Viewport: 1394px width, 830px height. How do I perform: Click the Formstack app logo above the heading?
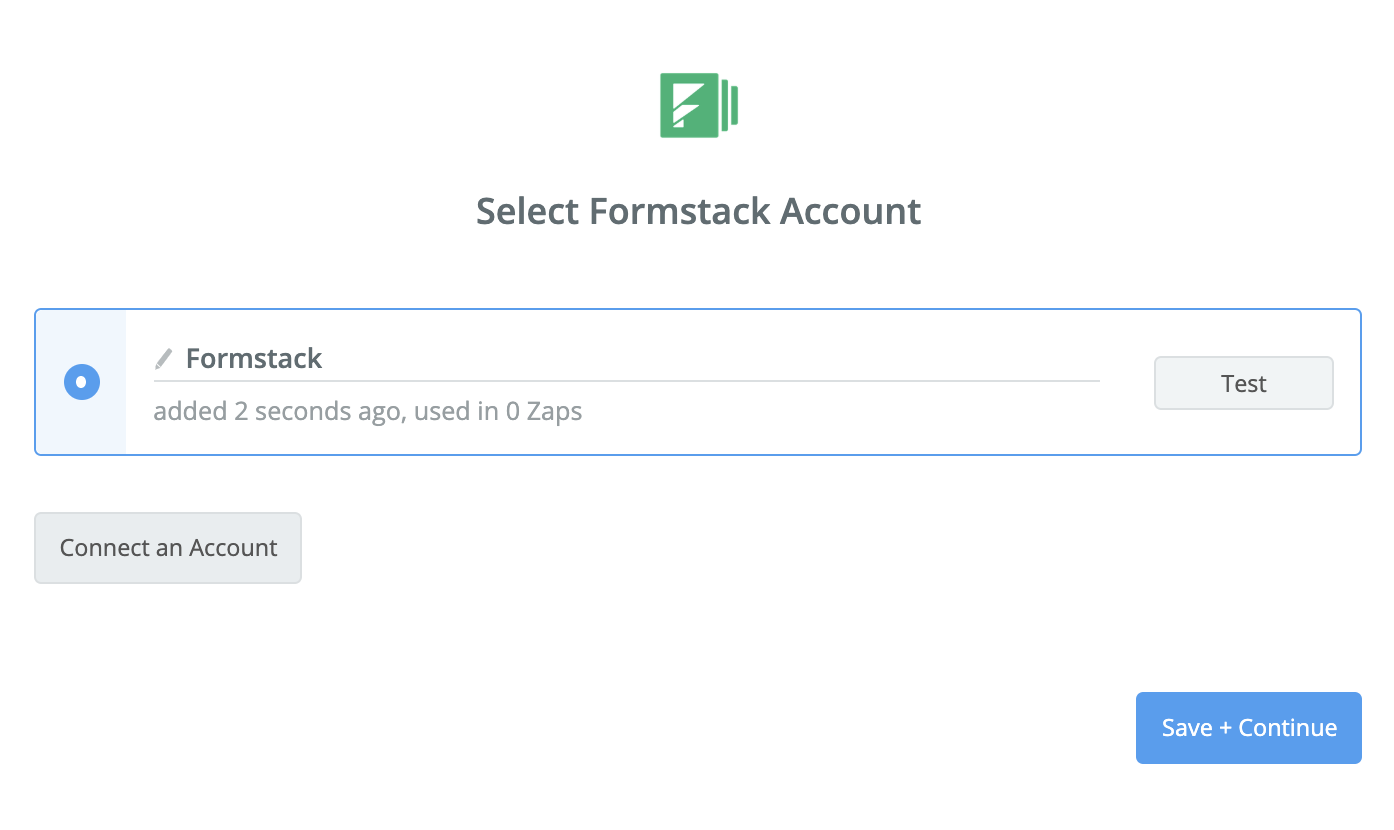(x=698, y=105)
